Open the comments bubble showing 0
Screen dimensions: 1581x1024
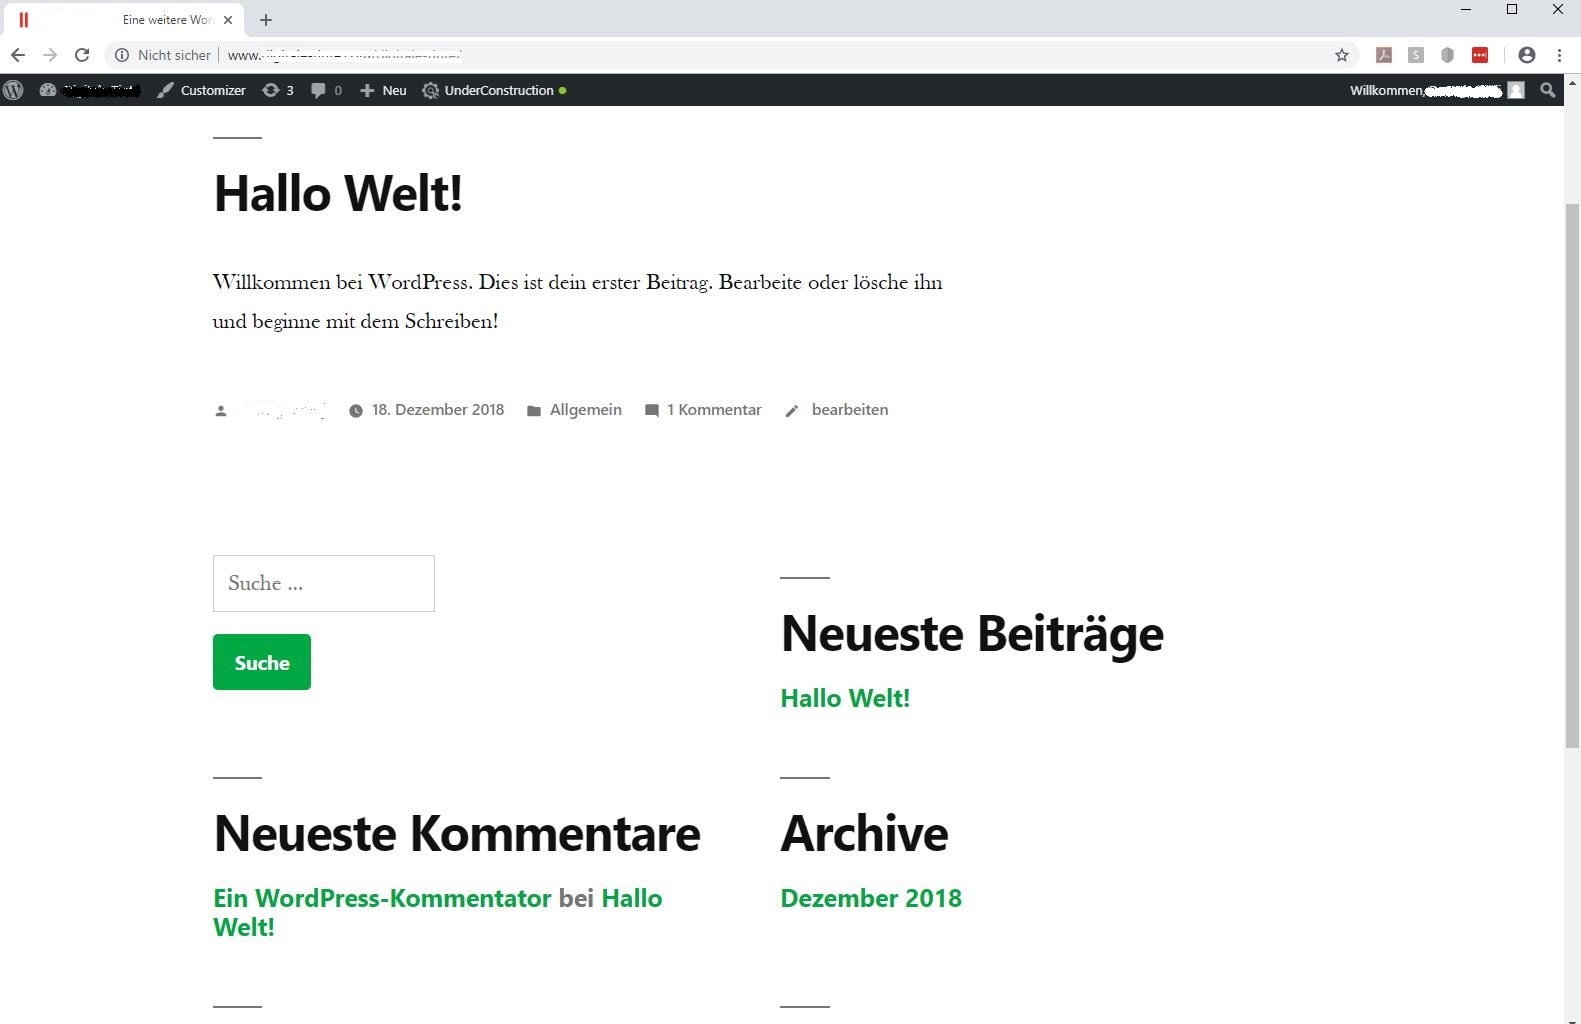(x=326, y=90)
